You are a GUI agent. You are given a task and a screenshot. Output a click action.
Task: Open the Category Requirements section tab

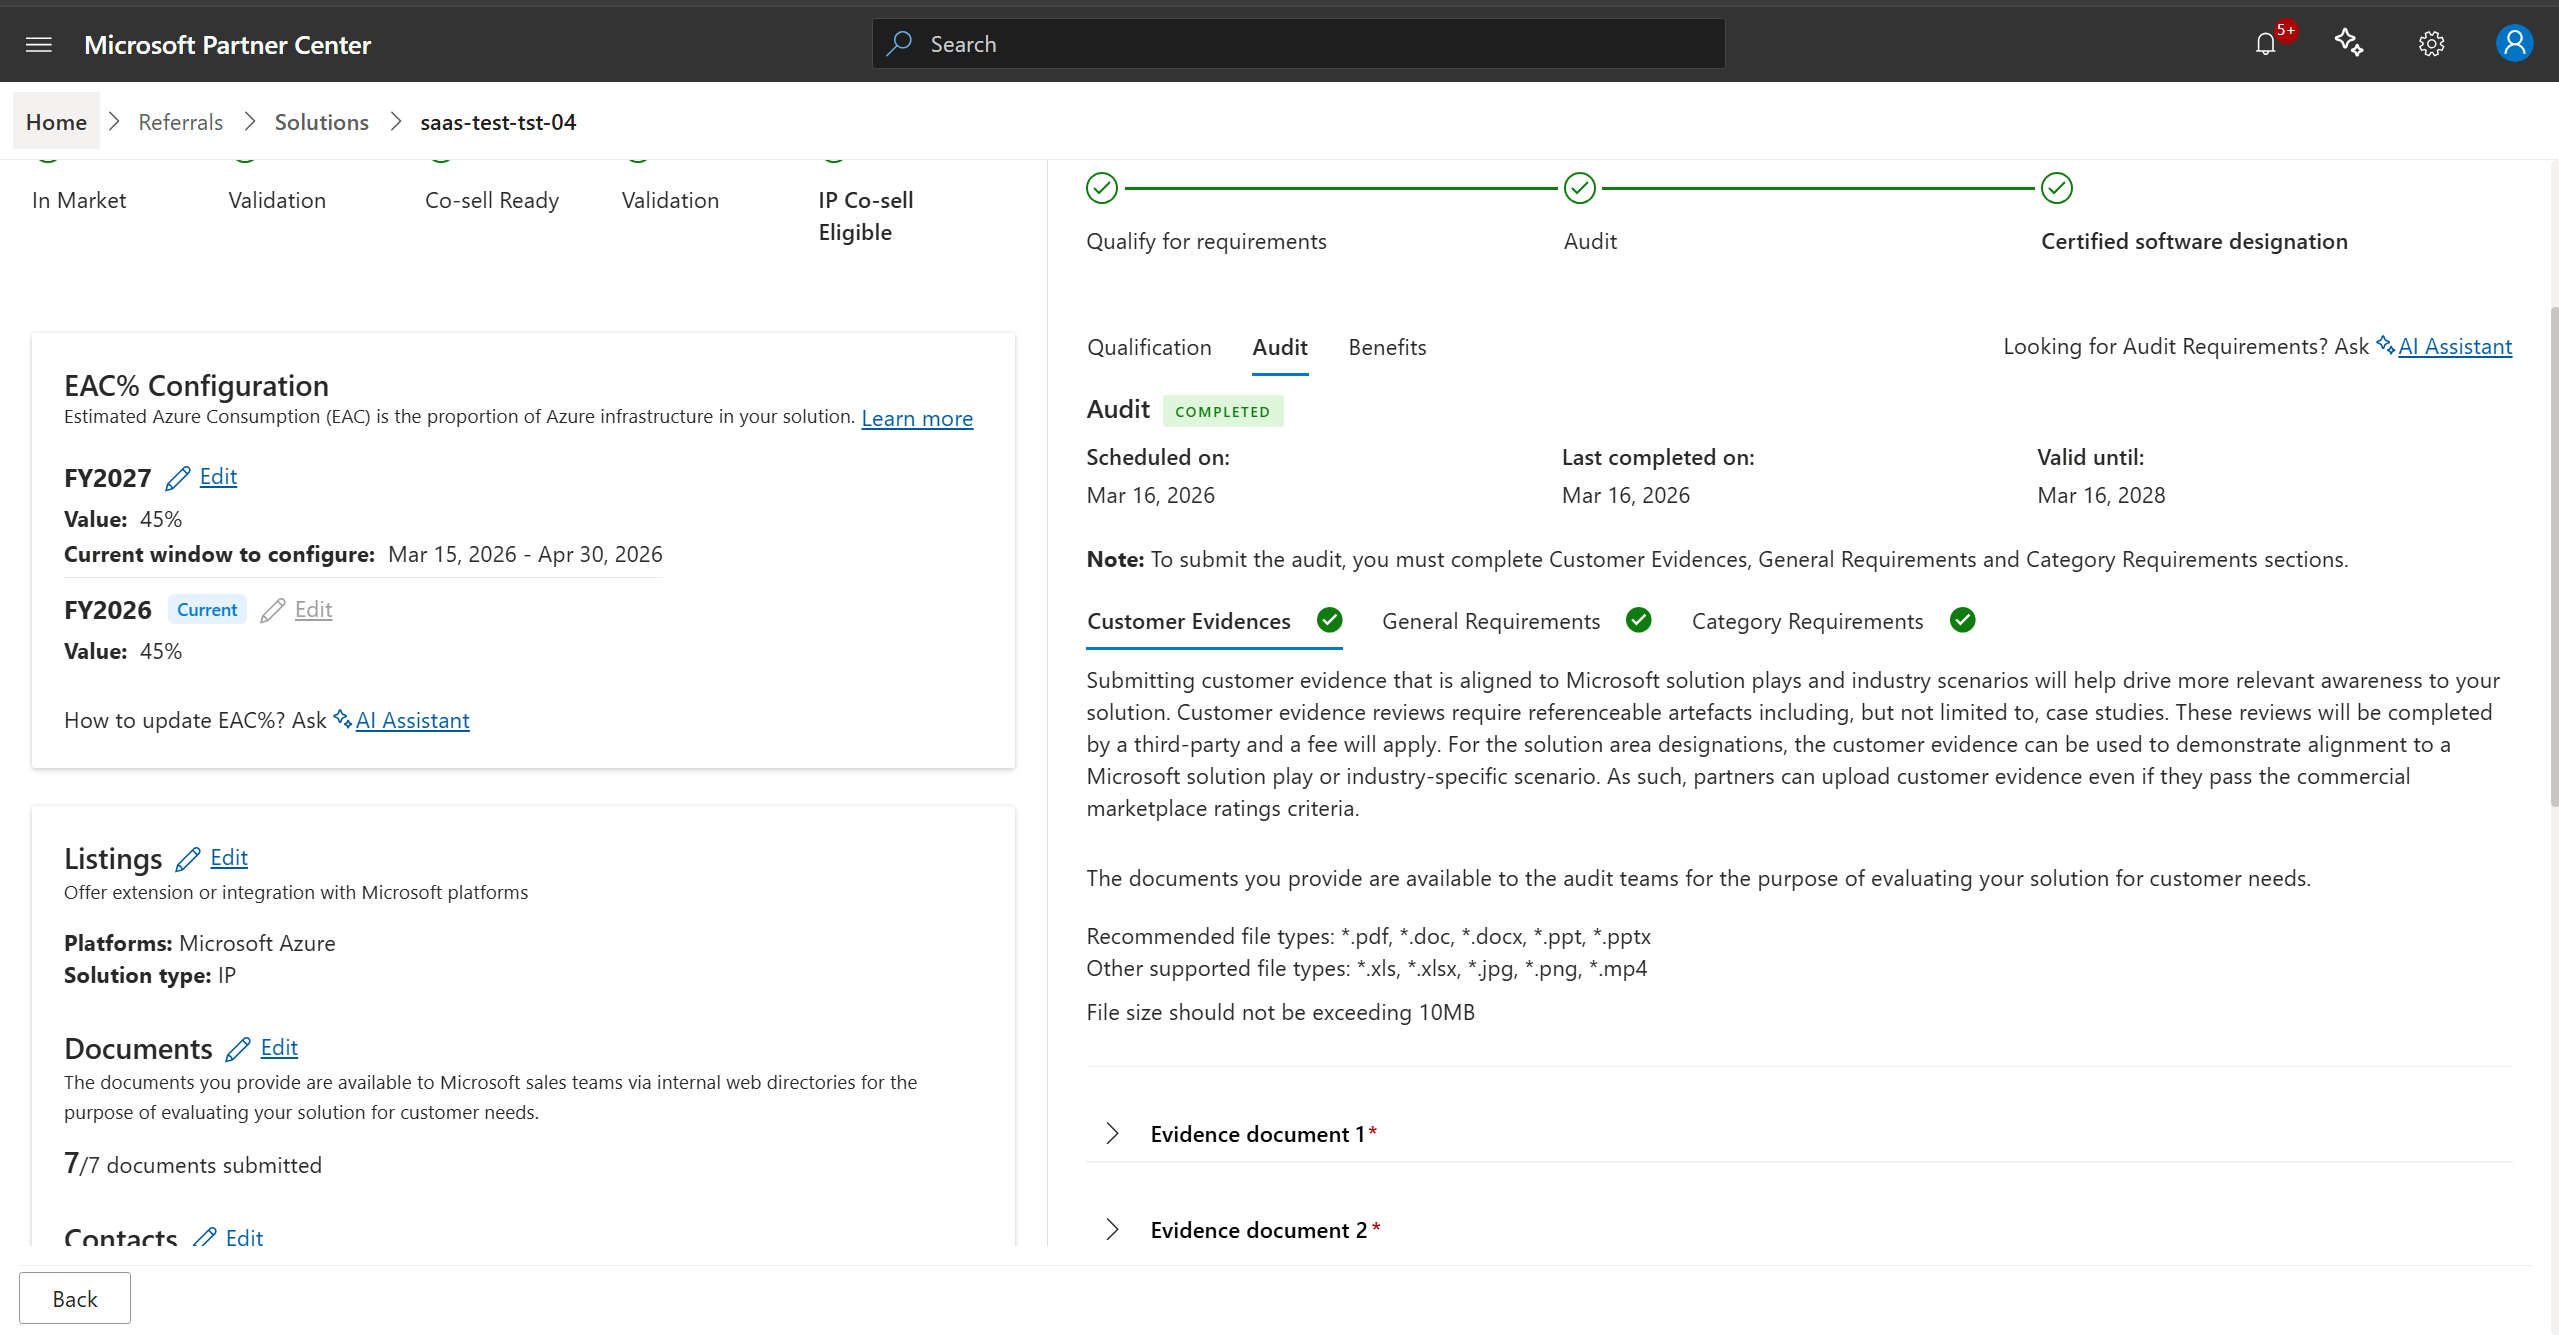(1807, 621)
